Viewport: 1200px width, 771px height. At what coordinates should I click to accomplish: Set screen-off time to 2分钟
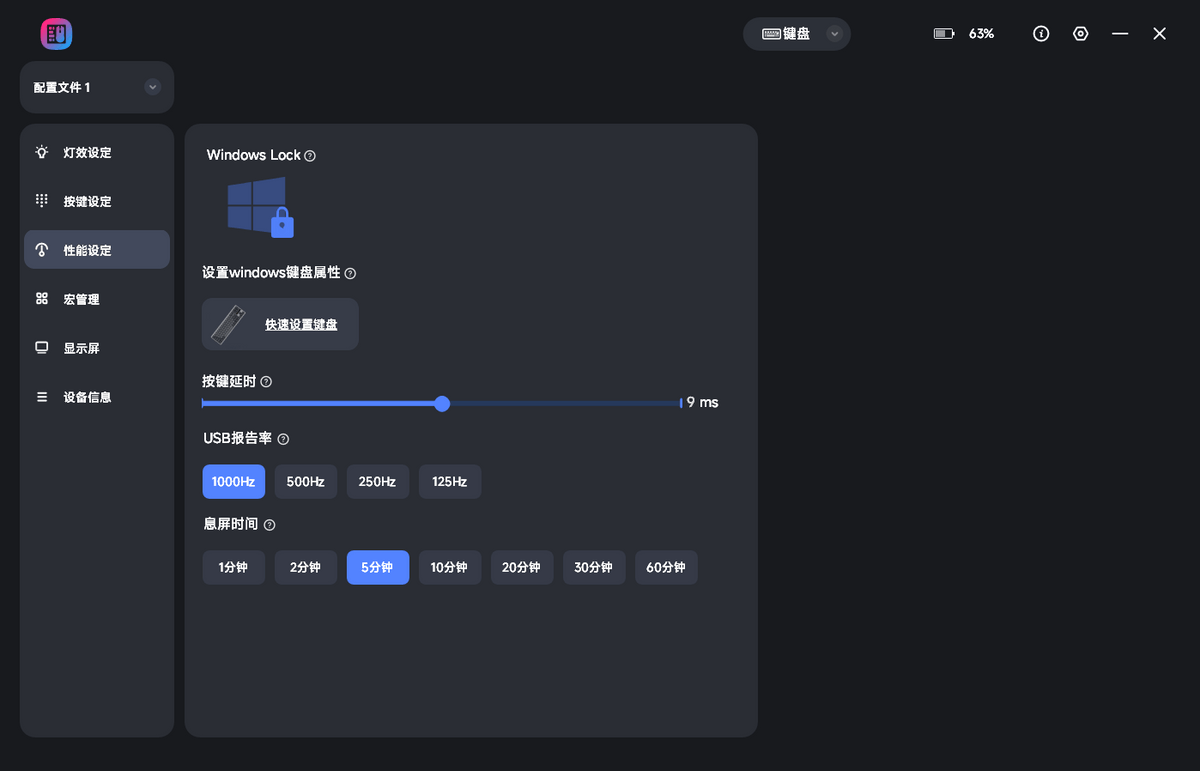coord(305,567)
